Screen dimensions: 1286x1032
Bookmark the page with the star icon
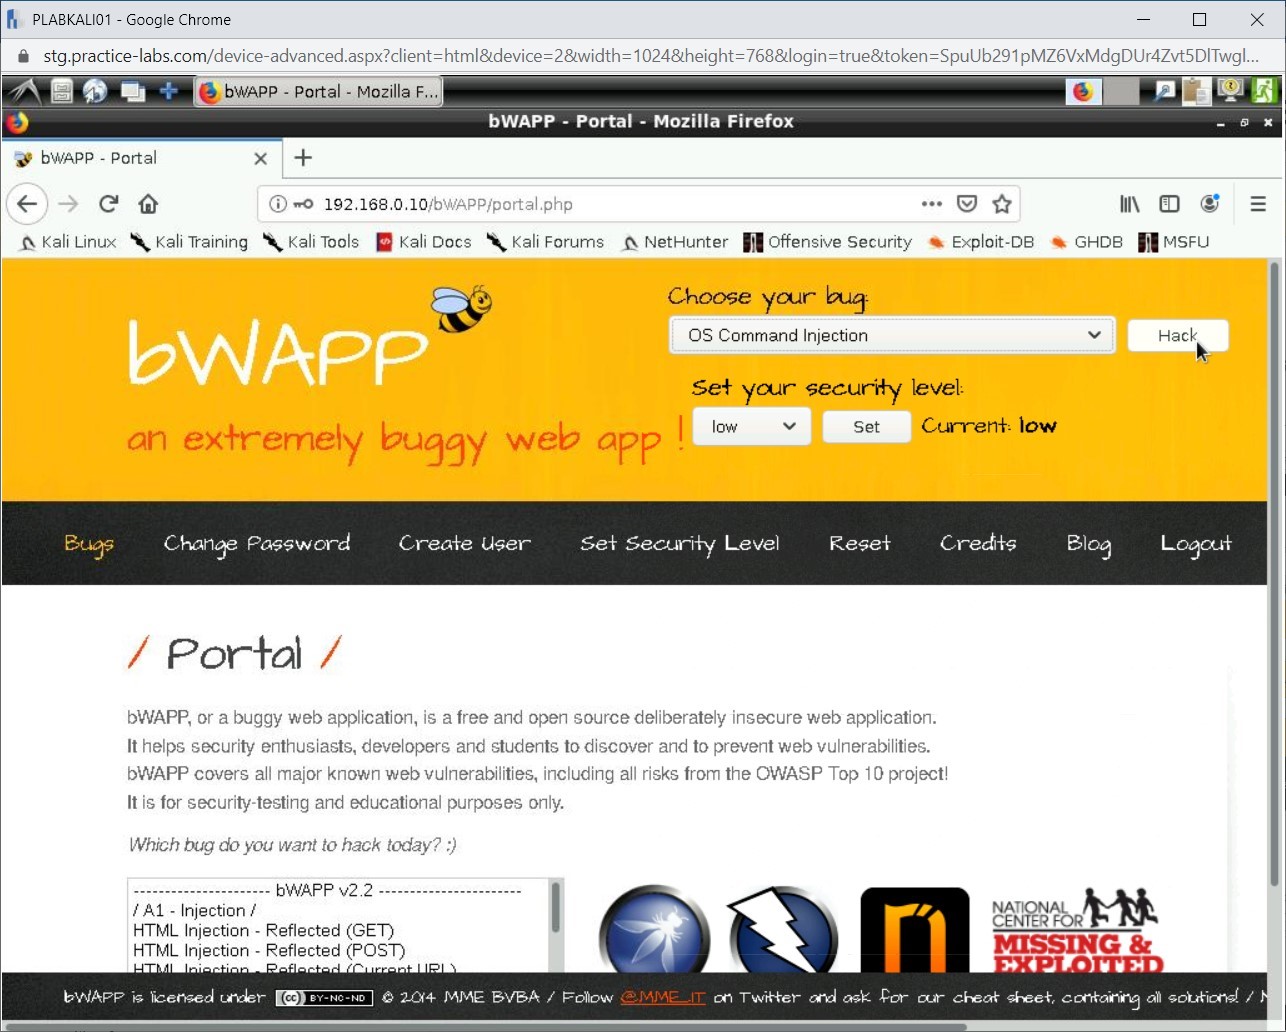(1002, 204)
